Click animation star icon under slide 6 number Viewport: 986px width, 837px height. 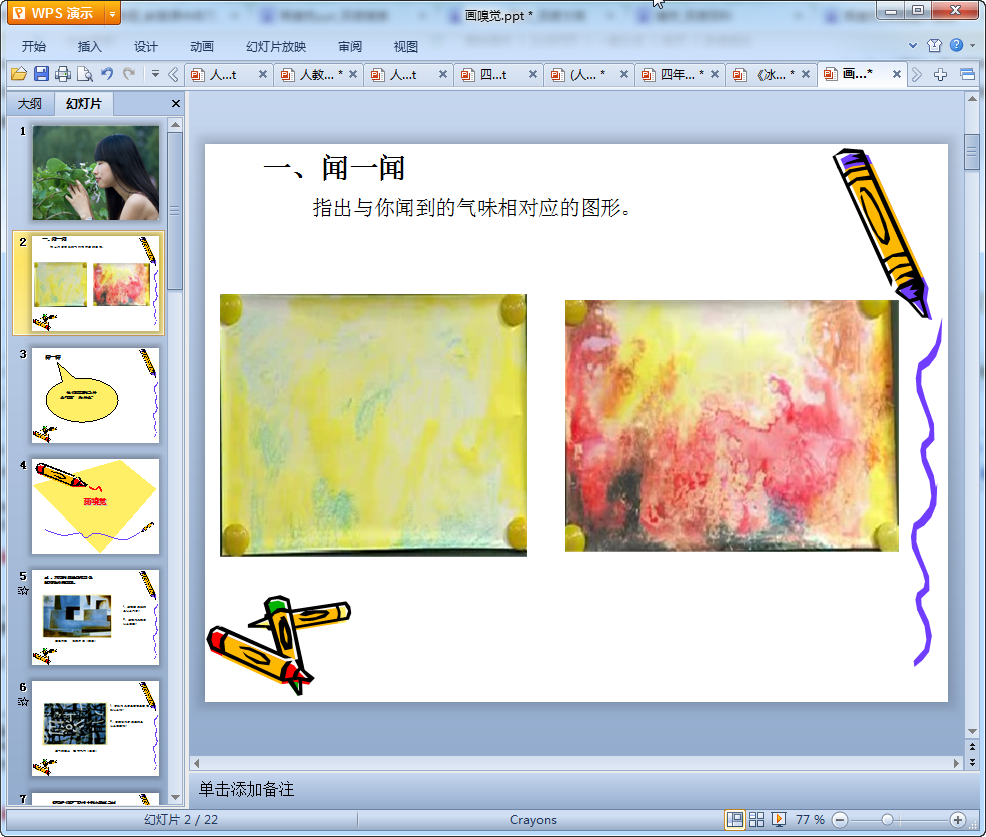23,702
